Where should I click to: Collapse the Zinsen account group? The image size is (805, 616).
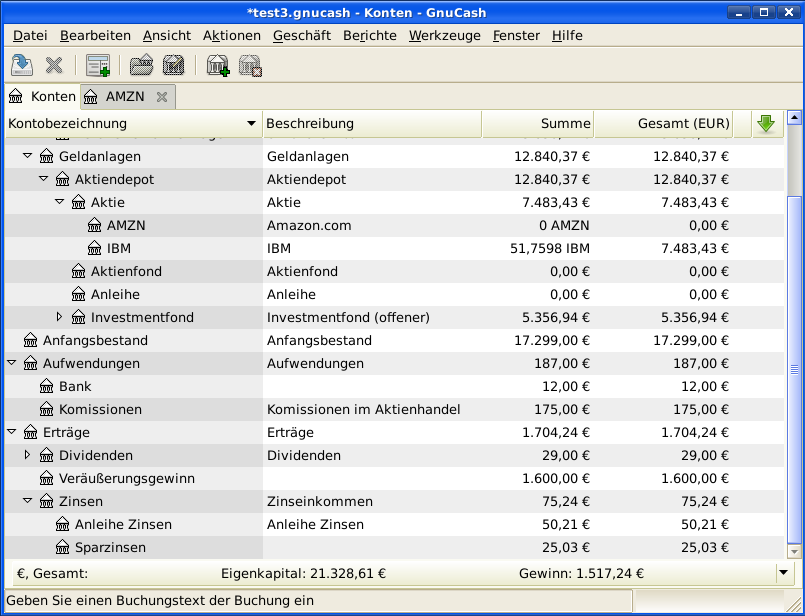(28, 501)
